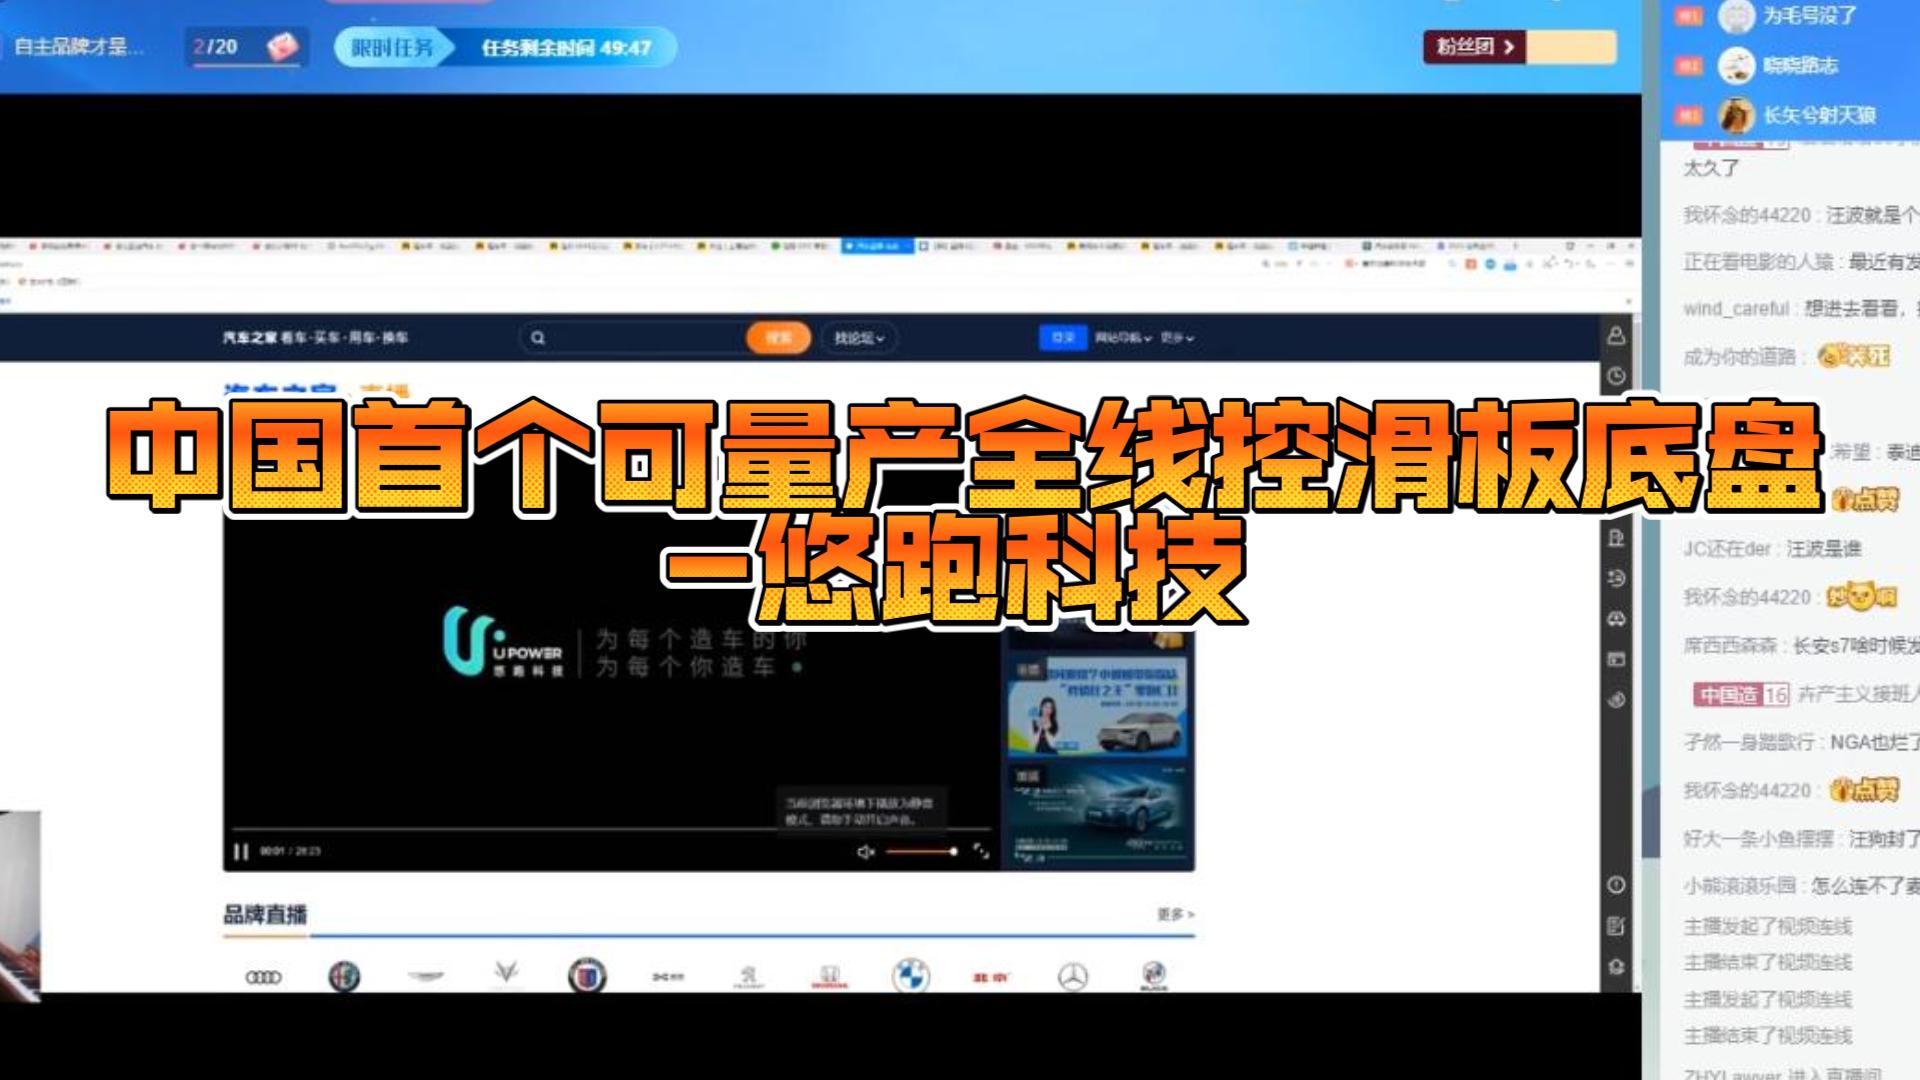Pause the video with the pause button
This screenshot has width=1920, height=1080.
click(240, 852)
